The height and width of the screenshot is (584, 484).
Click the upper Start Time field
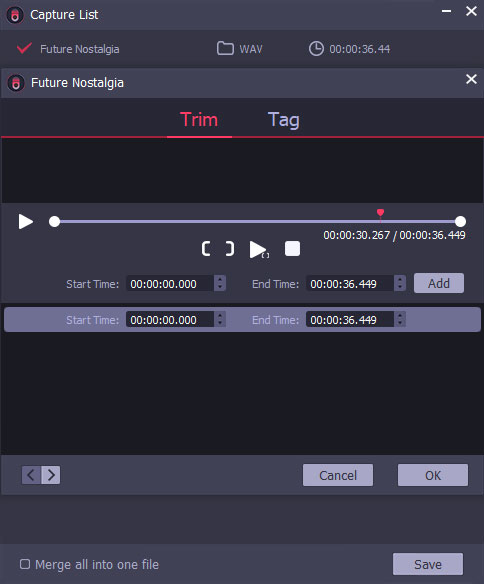coord(170,284)
